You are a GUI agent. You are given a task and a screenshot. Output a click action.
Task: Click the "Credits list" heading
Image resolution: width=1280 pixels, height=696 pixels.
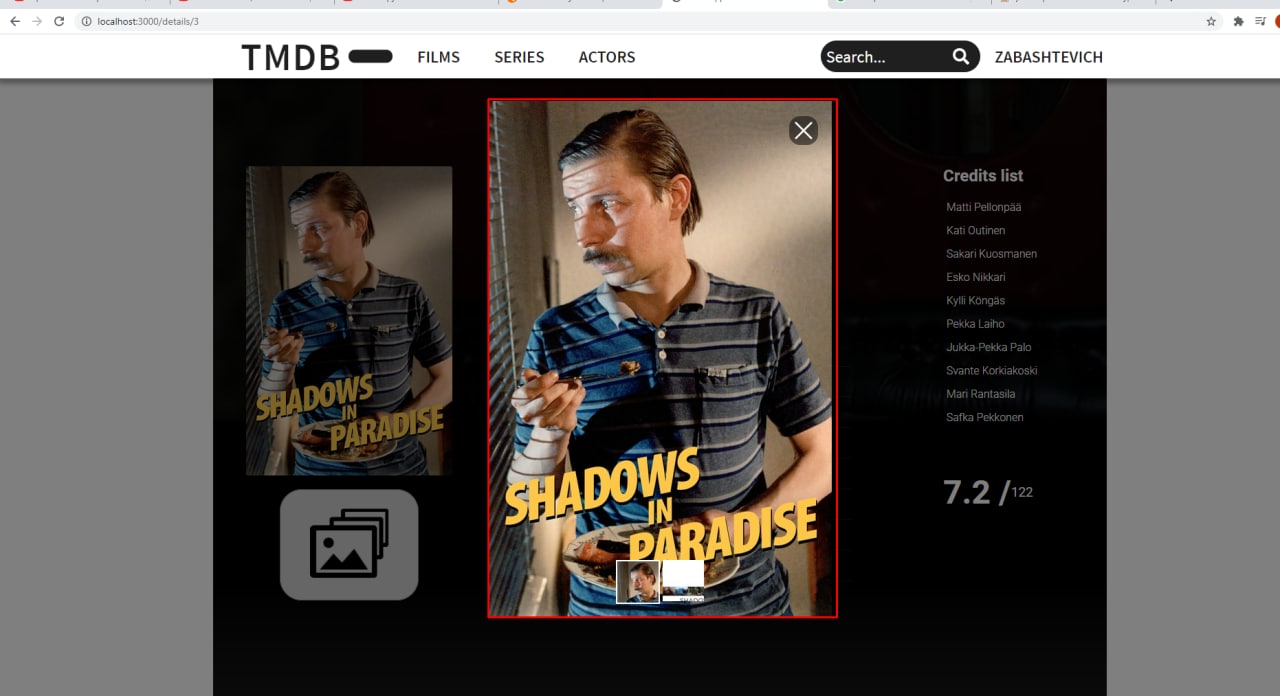tap(983, 176)
